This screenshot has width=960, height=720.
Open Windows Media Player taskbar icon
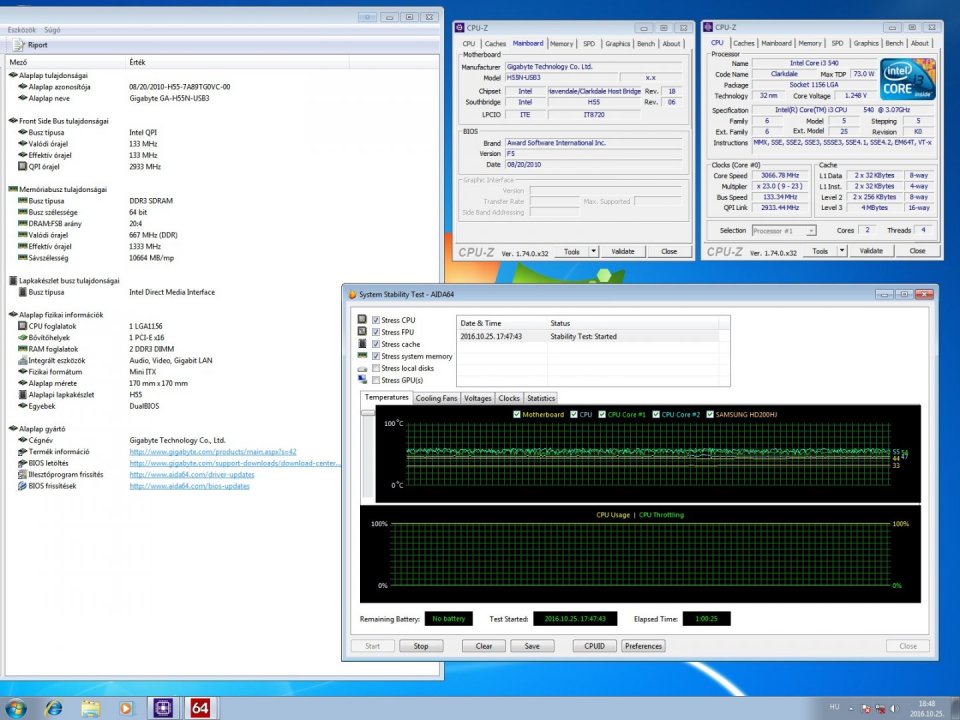126,708
